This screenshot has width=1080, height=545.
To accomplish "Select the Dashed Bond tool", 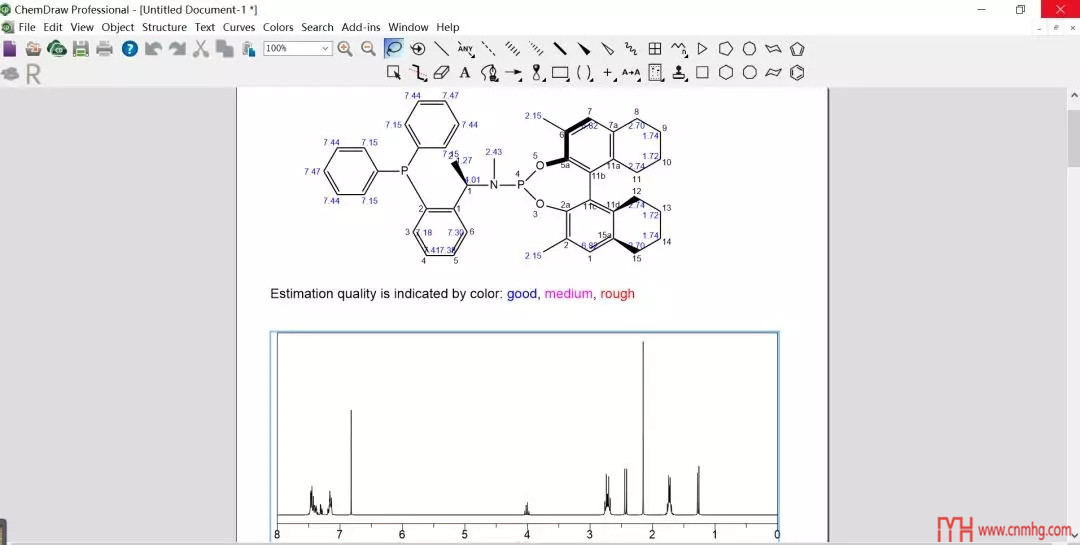I will 488,49.
